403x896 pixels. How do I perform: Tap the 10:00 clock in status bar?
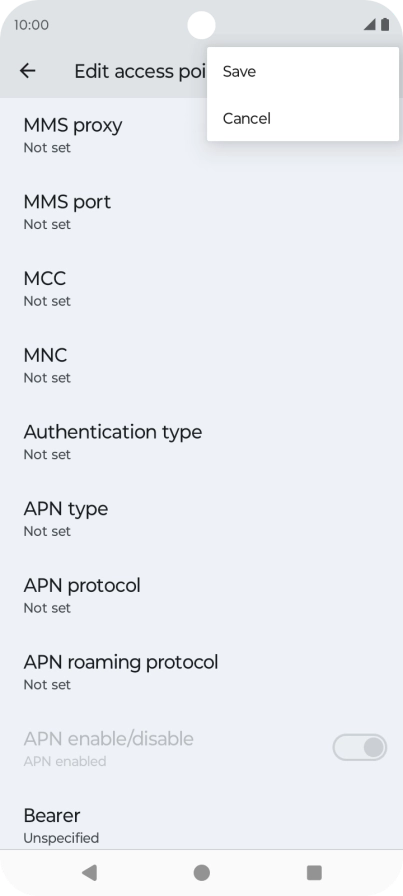(x=31, y=25)
